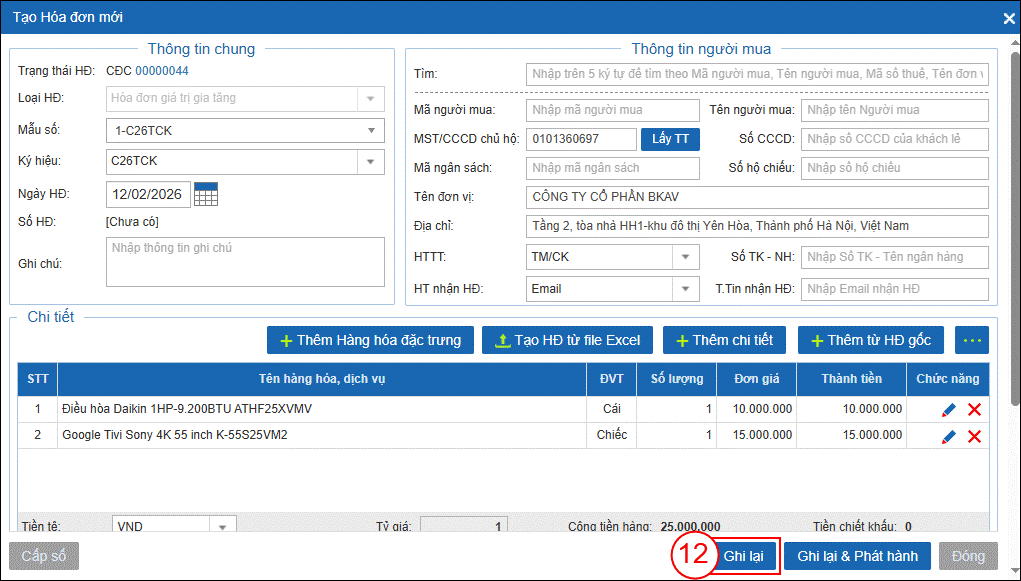Focus the Ghi chú note text area
This screenshot has height=581, width=1021.
point(245,262)
